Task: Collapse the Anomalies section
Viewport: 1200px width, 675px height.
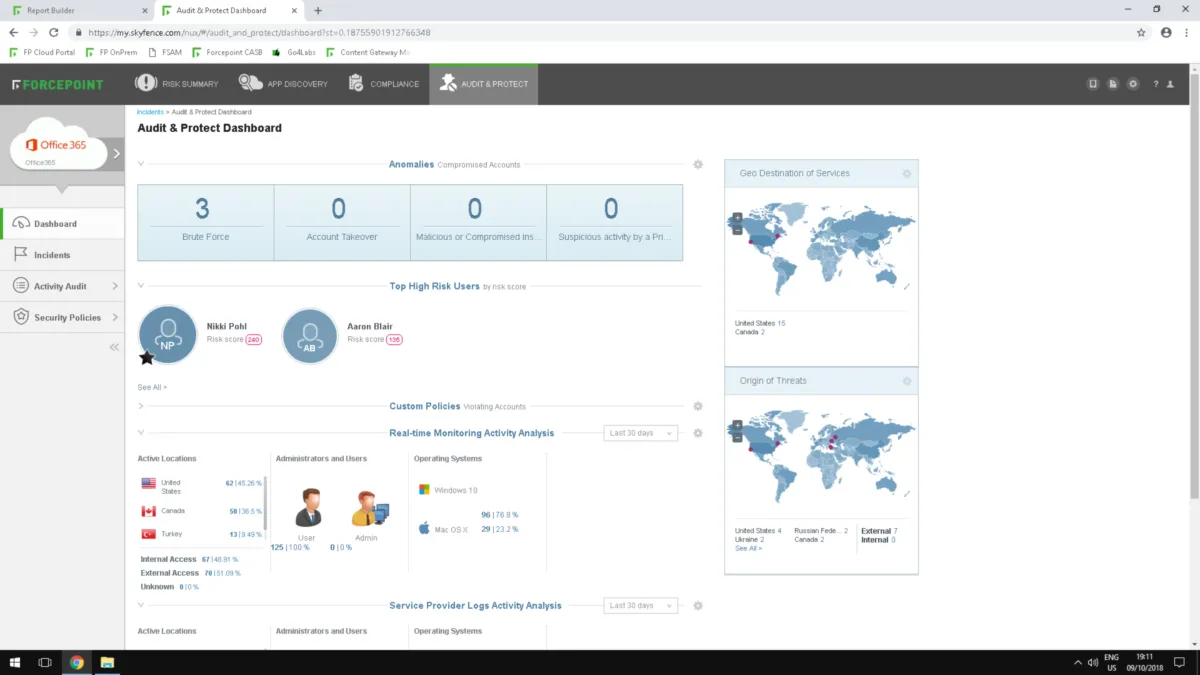Action: pyautogui.click(x=141, y=164)
